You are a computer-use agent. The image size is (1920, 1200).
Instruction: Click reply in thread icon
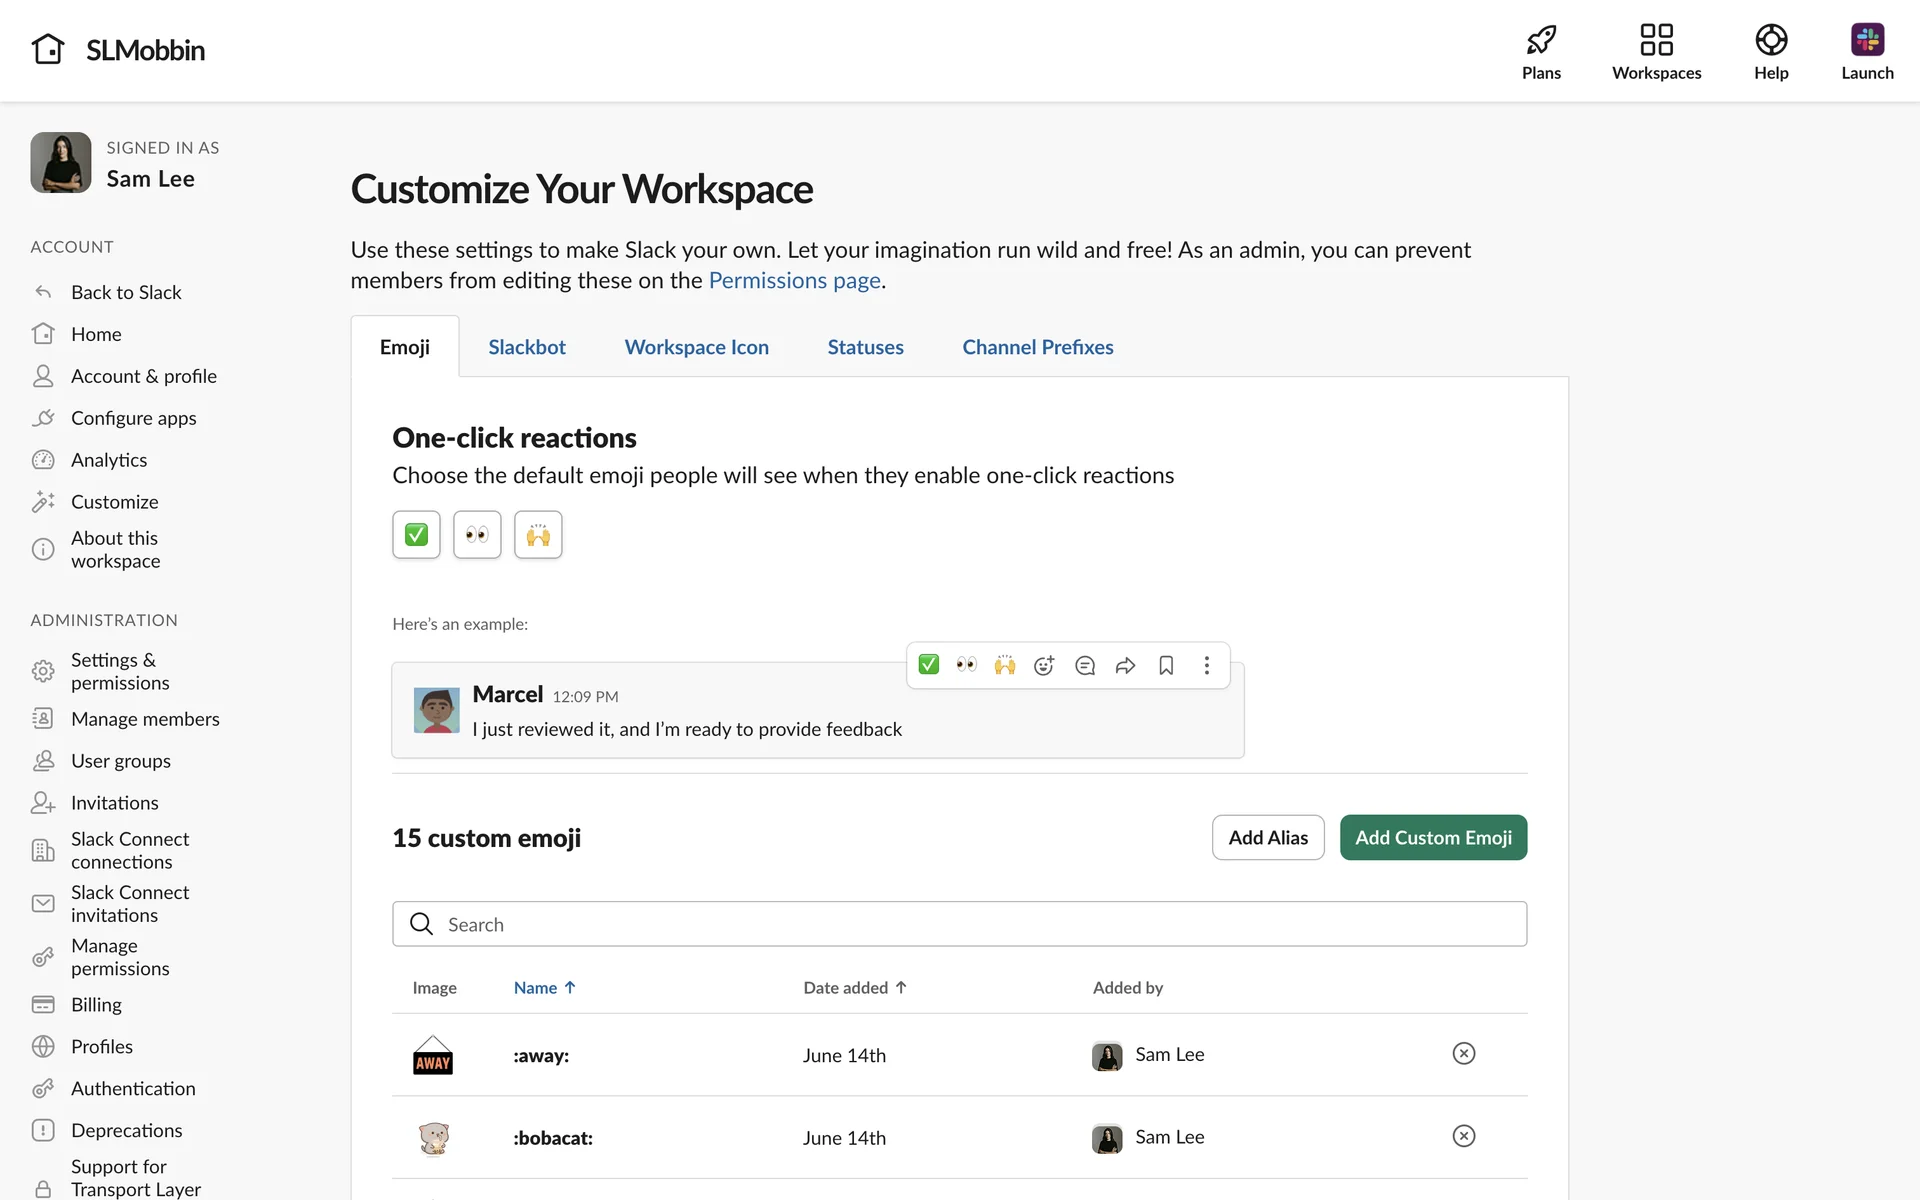[x=1085, y=666]
